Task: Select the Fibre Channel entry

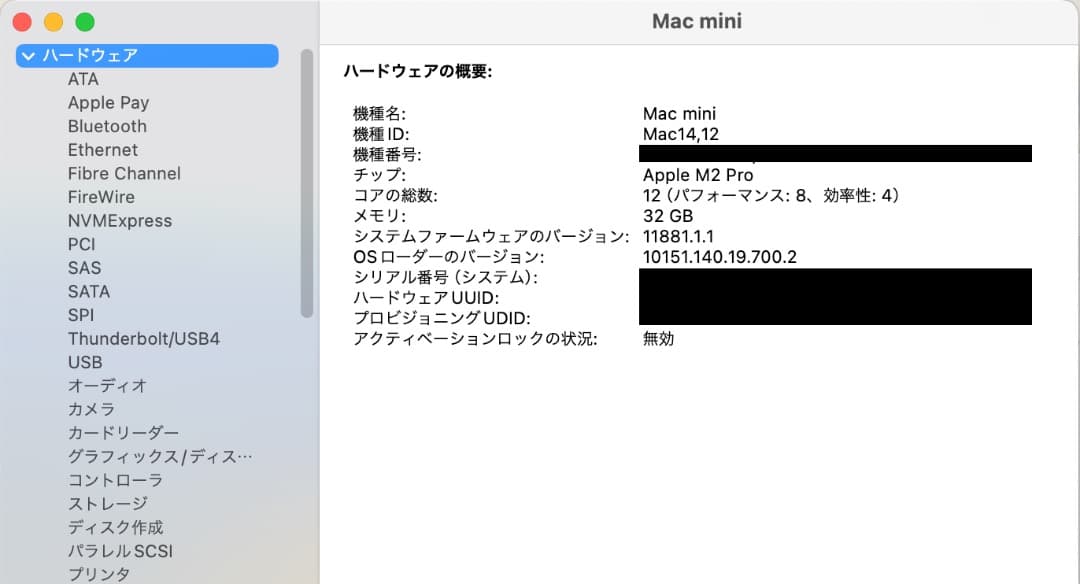Action: click(124, 173)
